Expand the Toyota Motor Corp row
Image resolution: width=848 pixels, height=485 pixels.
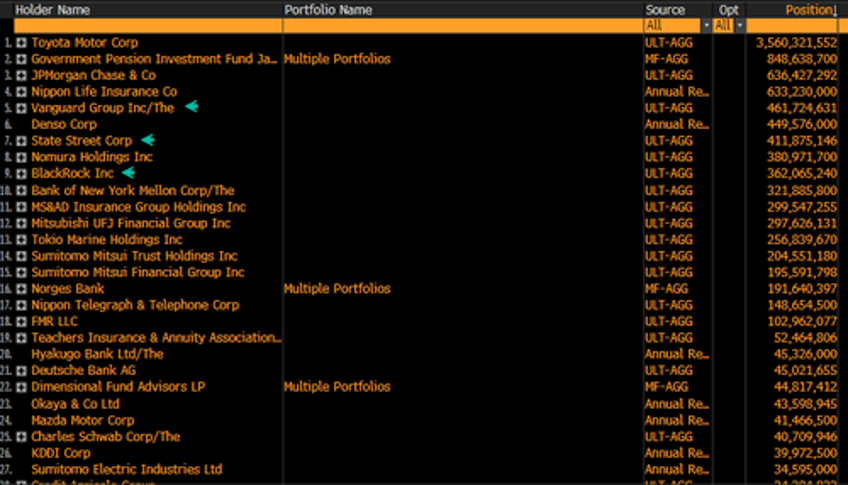coord(21,43)
